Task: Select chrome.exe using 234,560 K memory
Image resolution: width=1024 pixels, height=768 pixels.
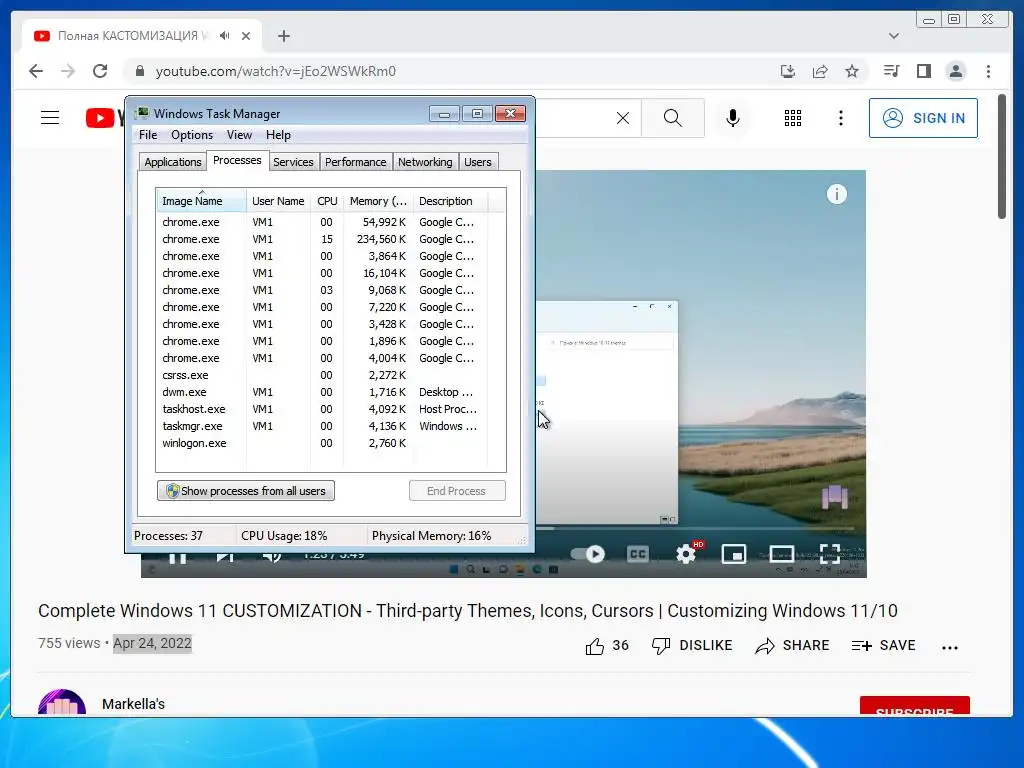Action: pyautogui.click(x=322, y=239)
